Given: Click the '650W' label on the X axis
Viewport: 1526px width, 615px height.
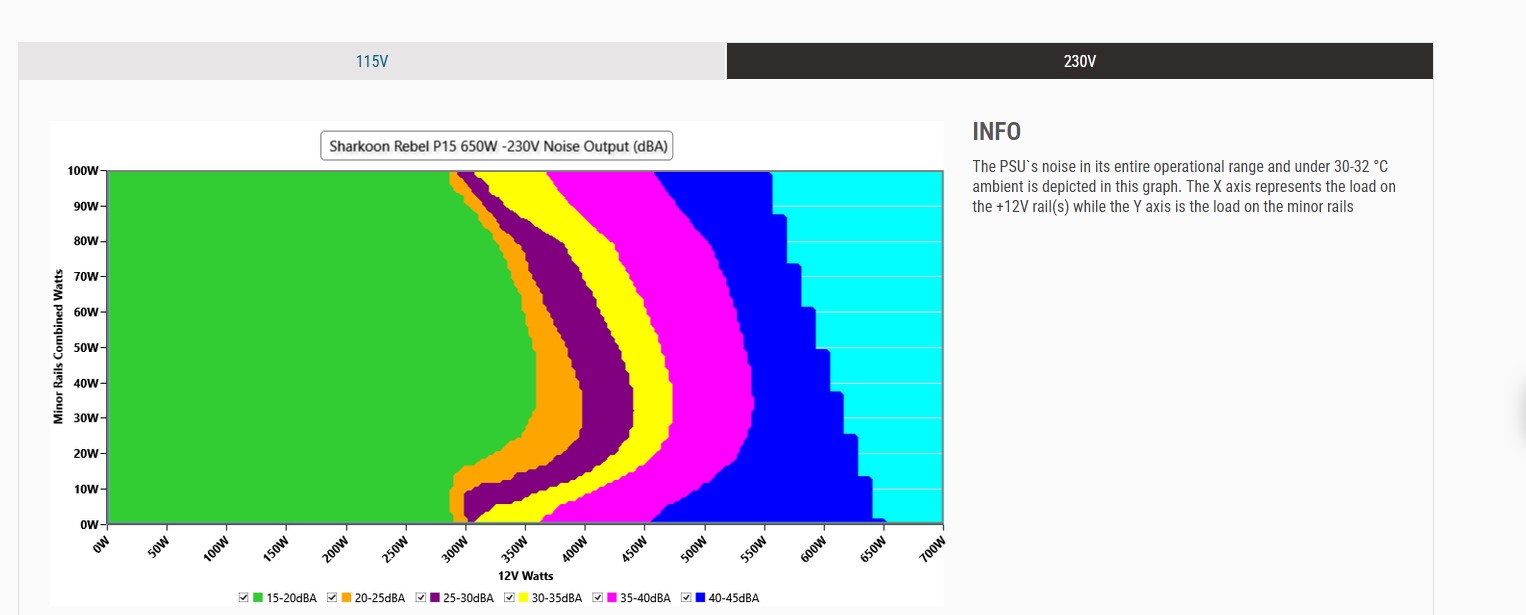Looking at the screenshot, I should 873,549.
